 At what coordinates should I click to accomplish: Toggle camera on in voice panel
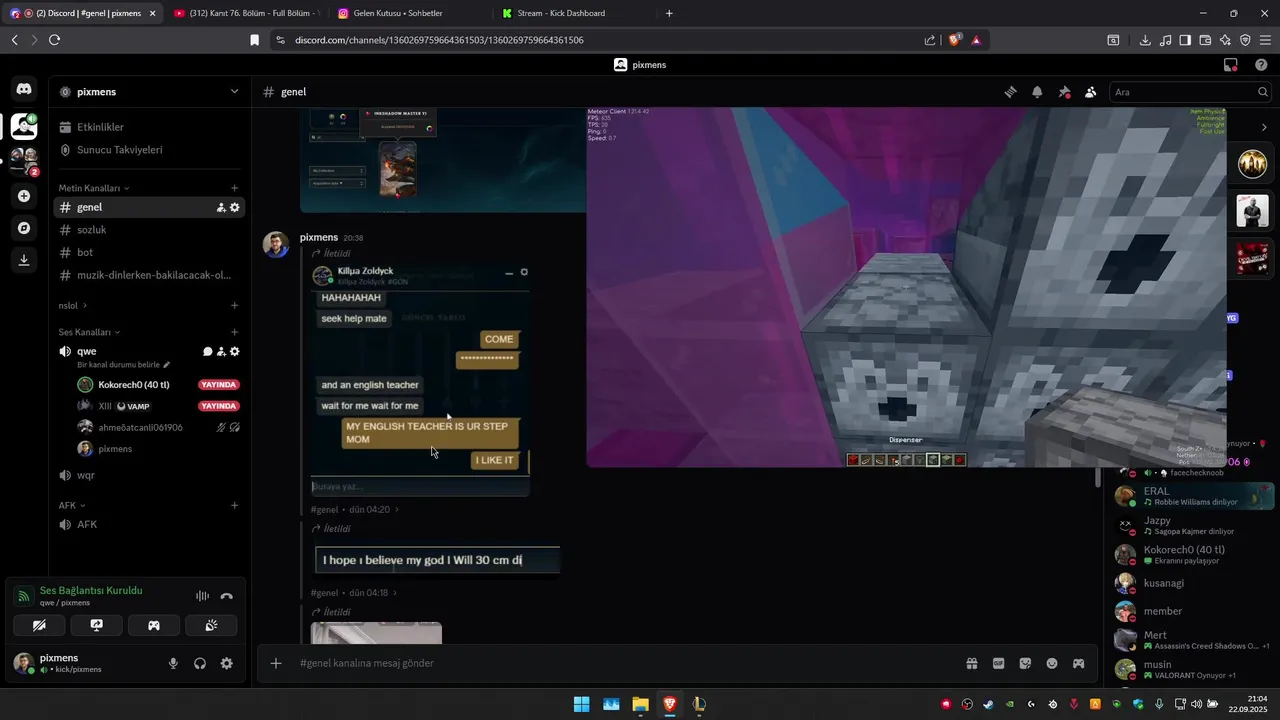[39, 625]
